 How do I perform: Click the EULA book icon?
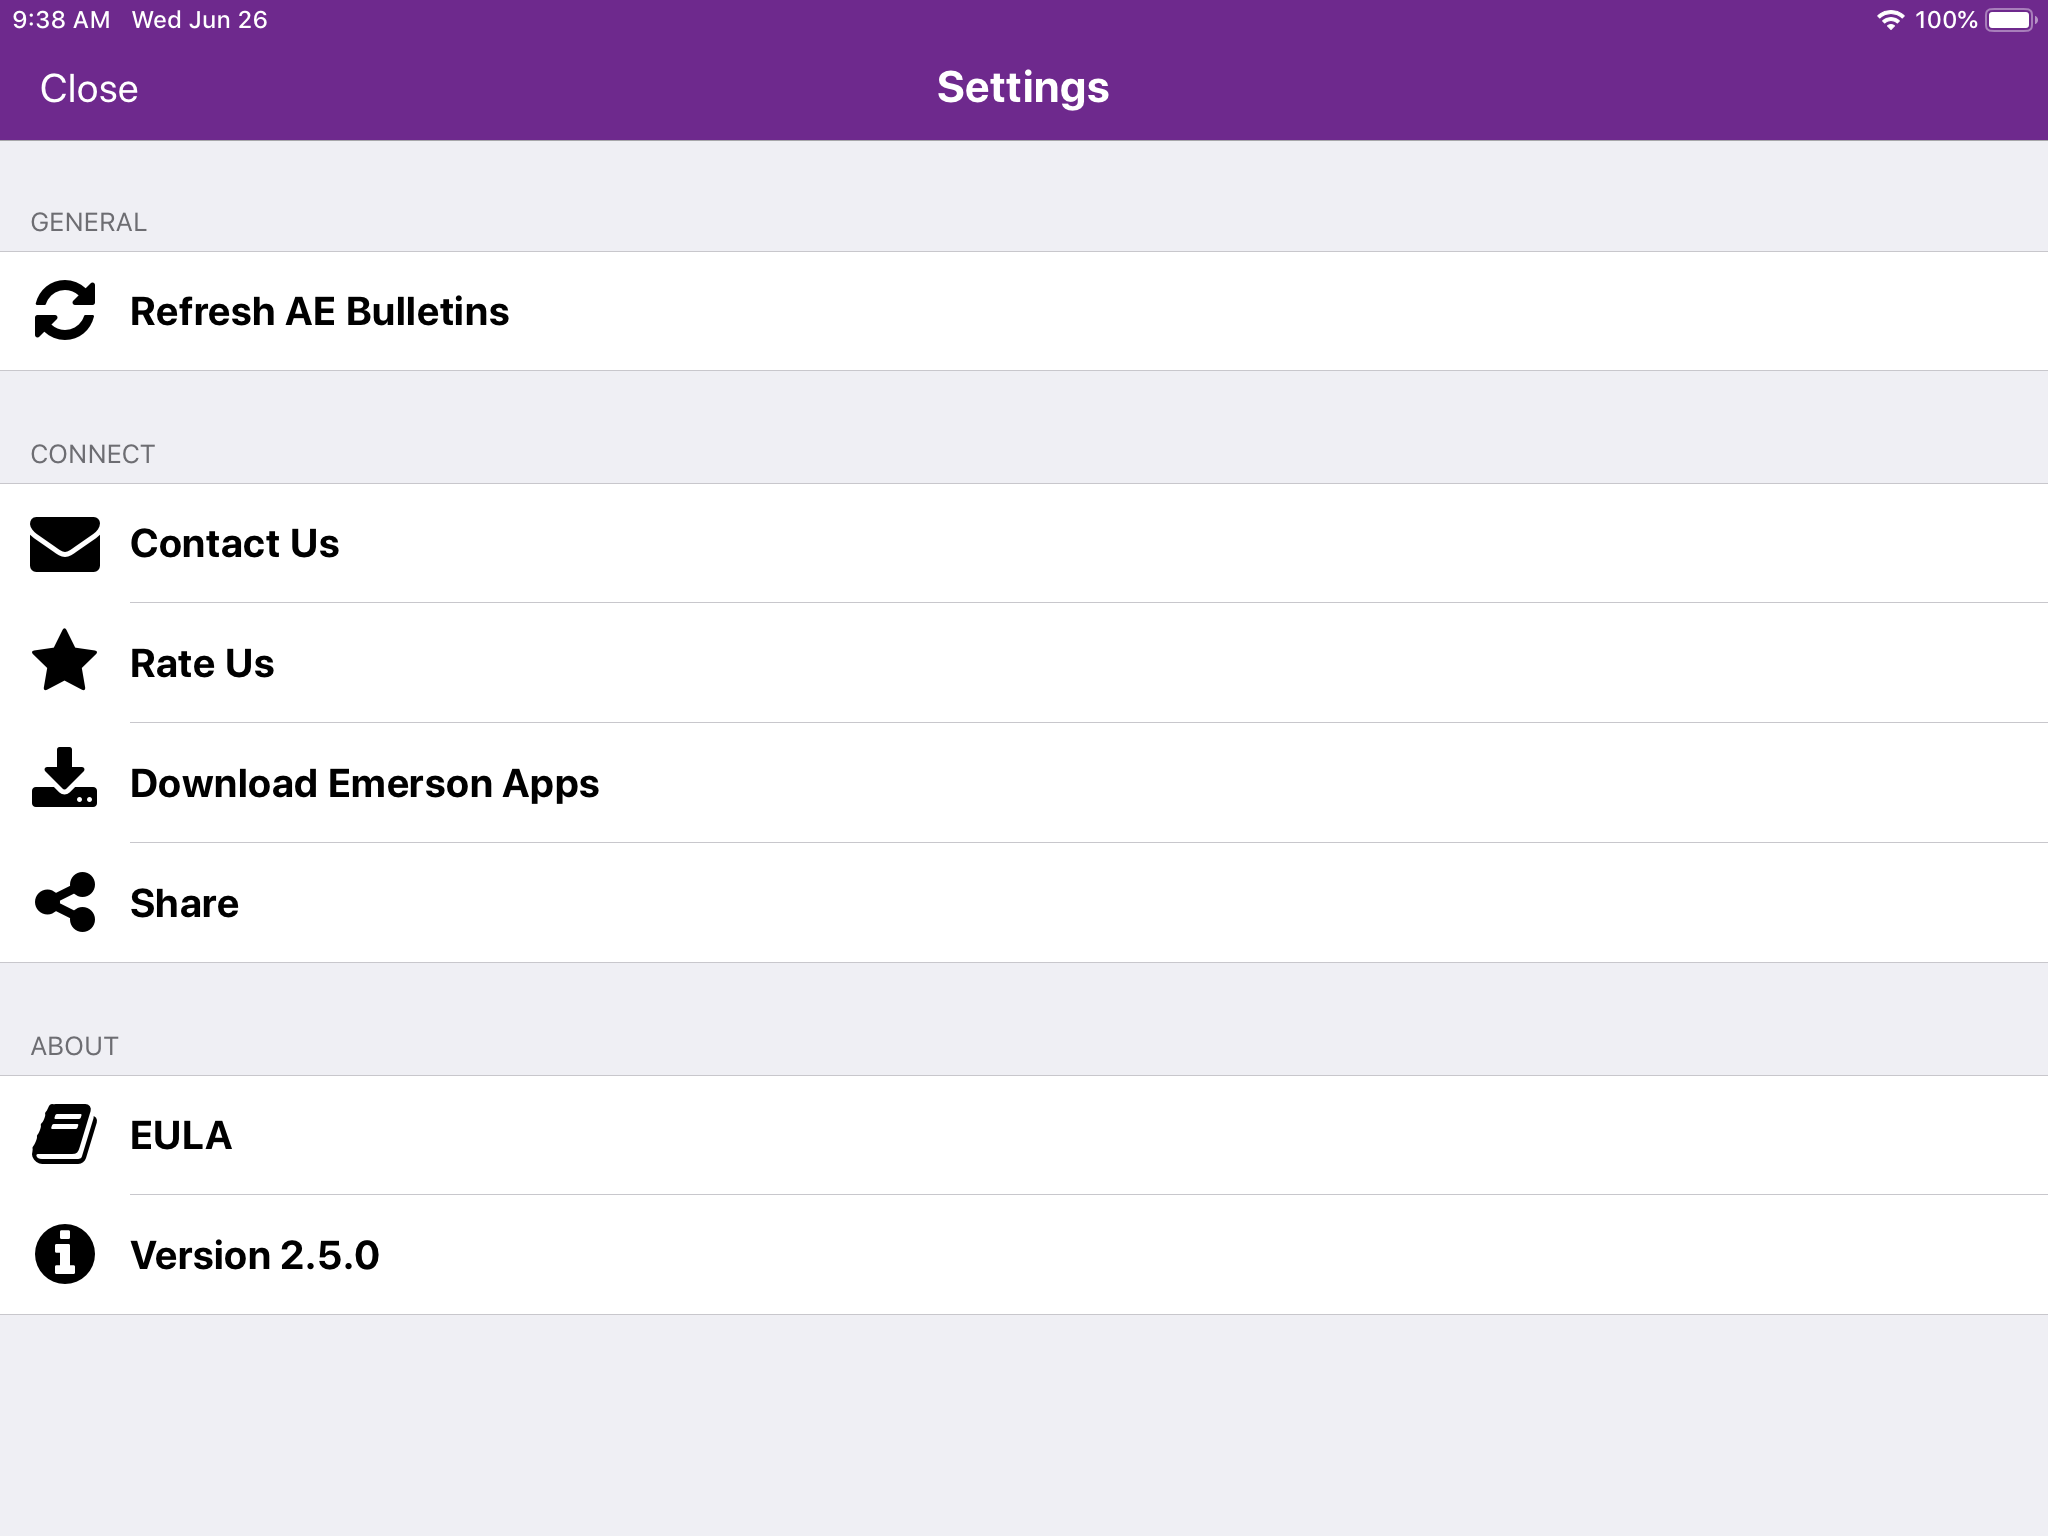(64, 1135)
